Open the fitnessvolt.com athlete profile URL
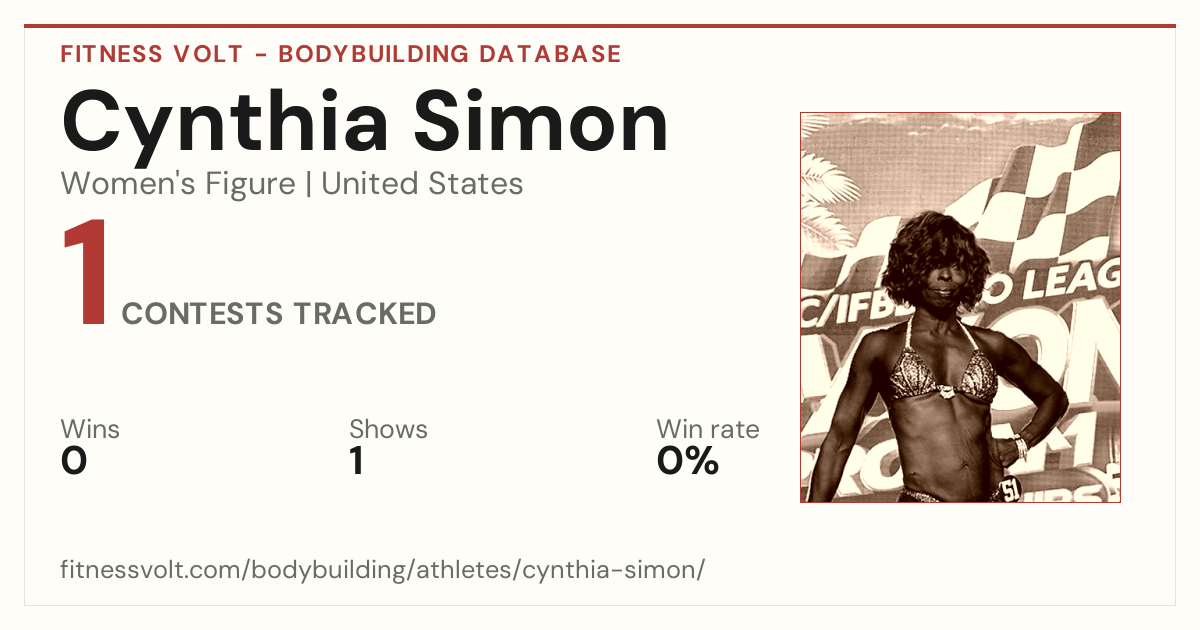Screen dimensions: 1200x630 383,570
